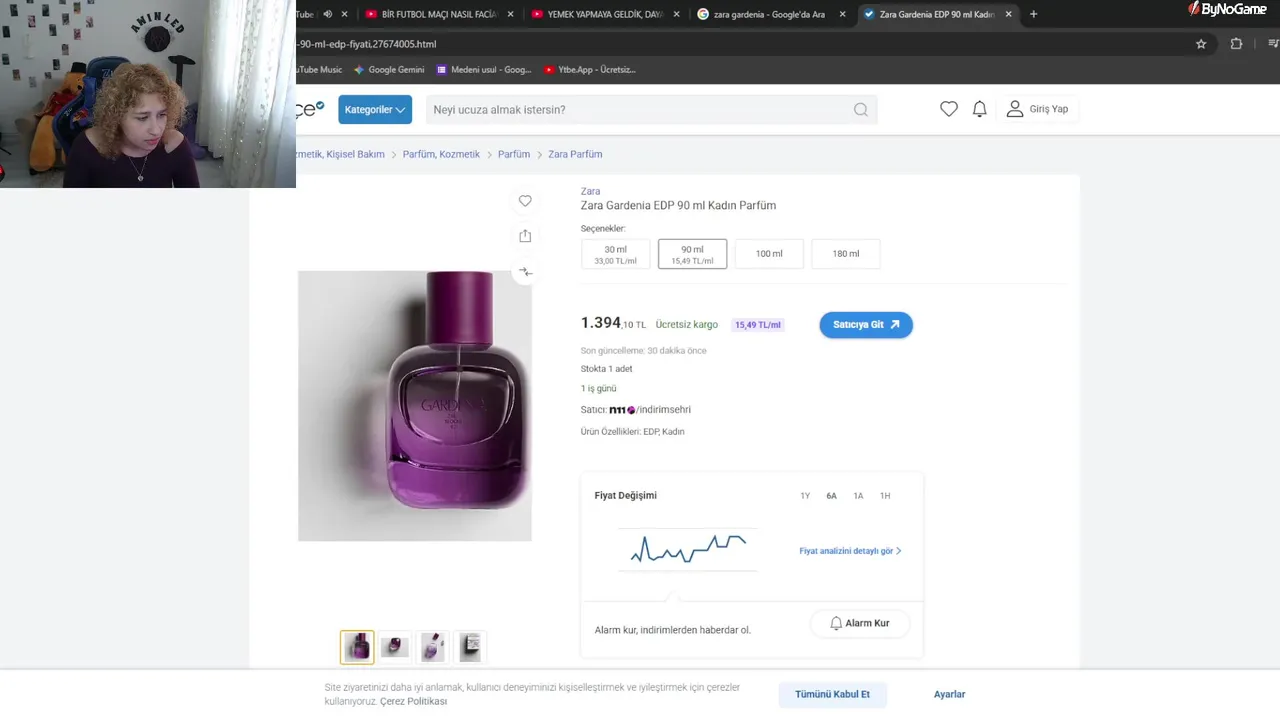Click the share icon beside the product image
This screenshot has width=1280, height=720.
tap(525, 236)
